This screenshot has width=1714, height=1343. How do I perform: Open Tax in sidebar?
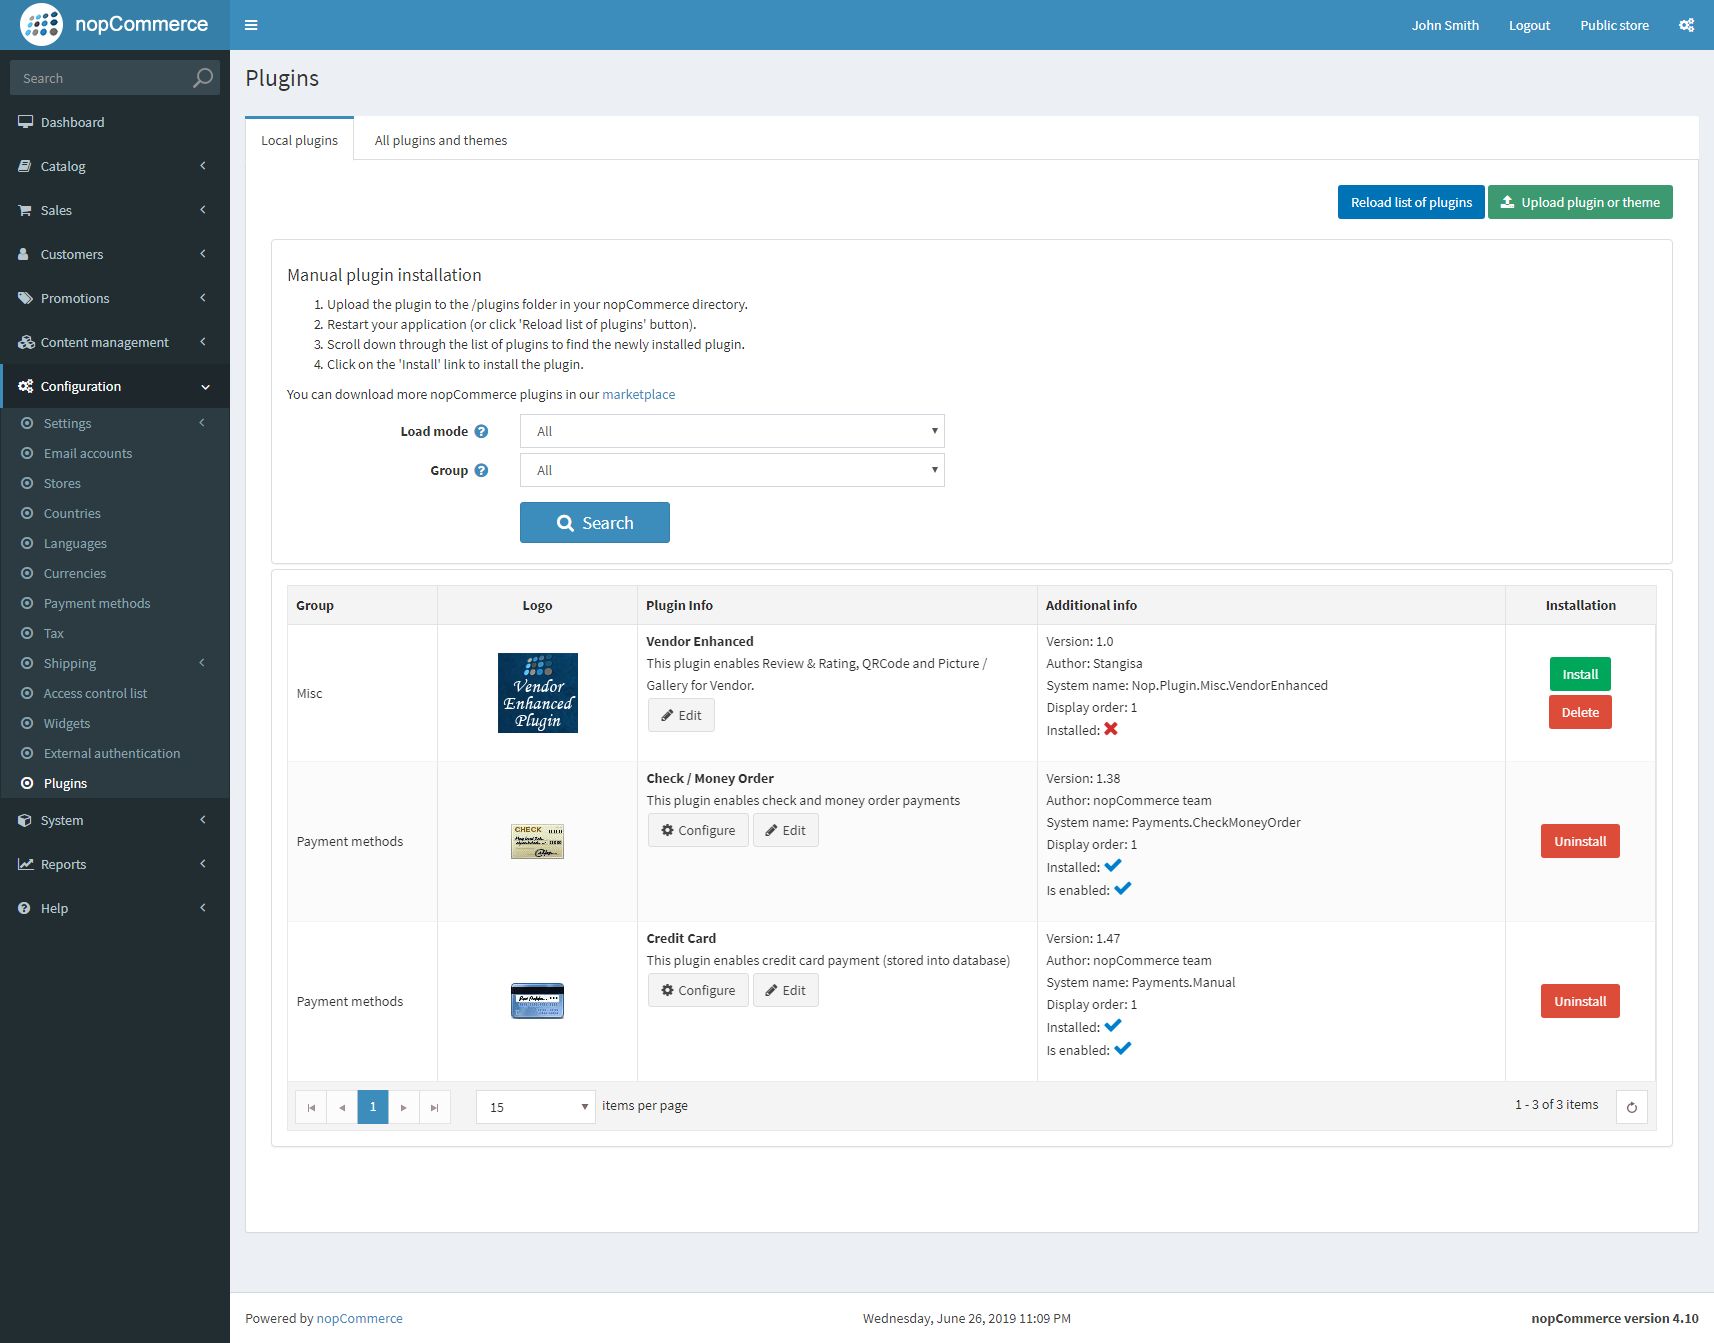click(115, 633)
